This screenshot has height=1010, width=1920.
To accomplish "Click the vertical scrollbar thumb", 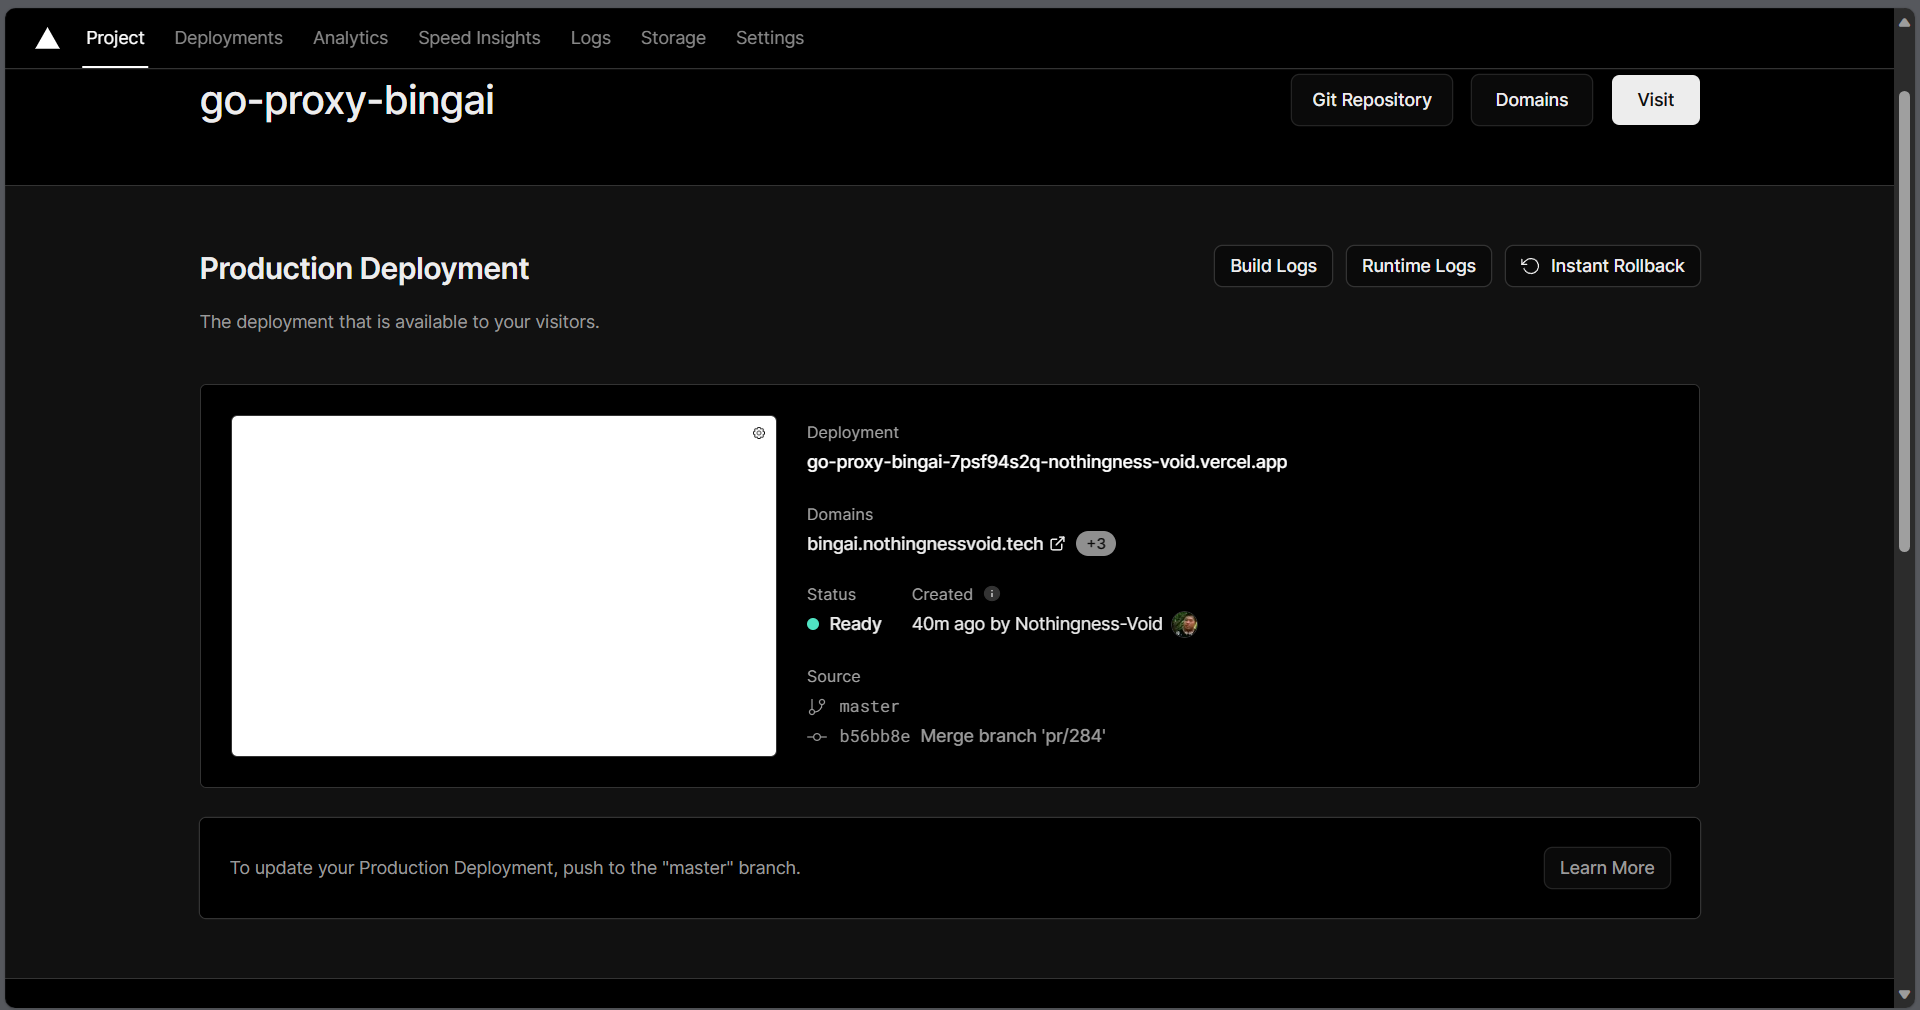I will point(1905,321).
